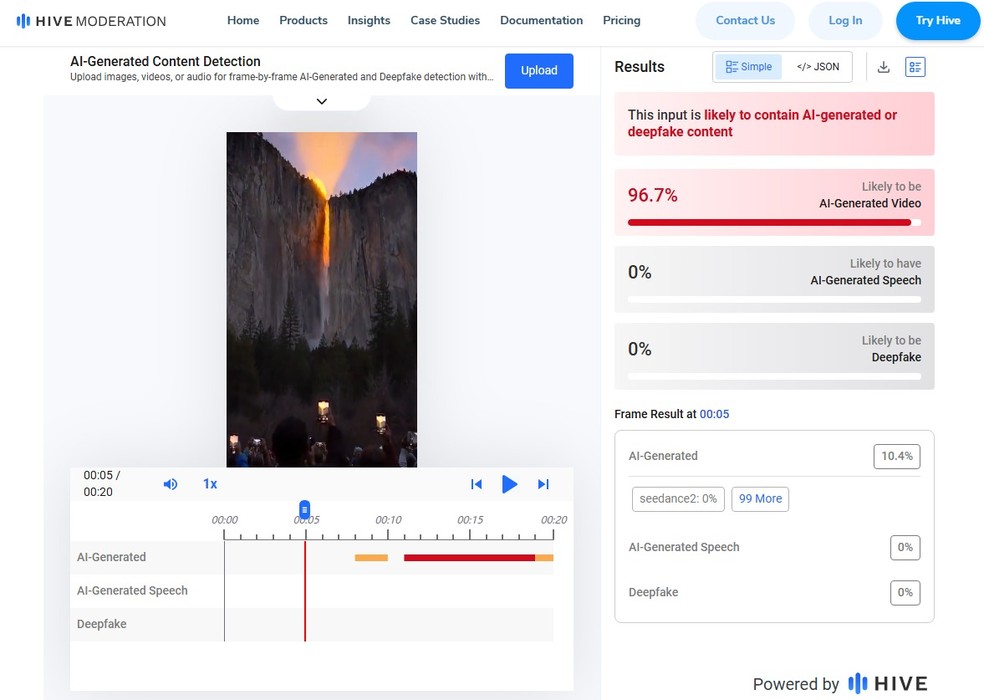The height and width of the screenshot is (700, 984).
Task: Click the blue Upload button
Action: pos(539,70)
